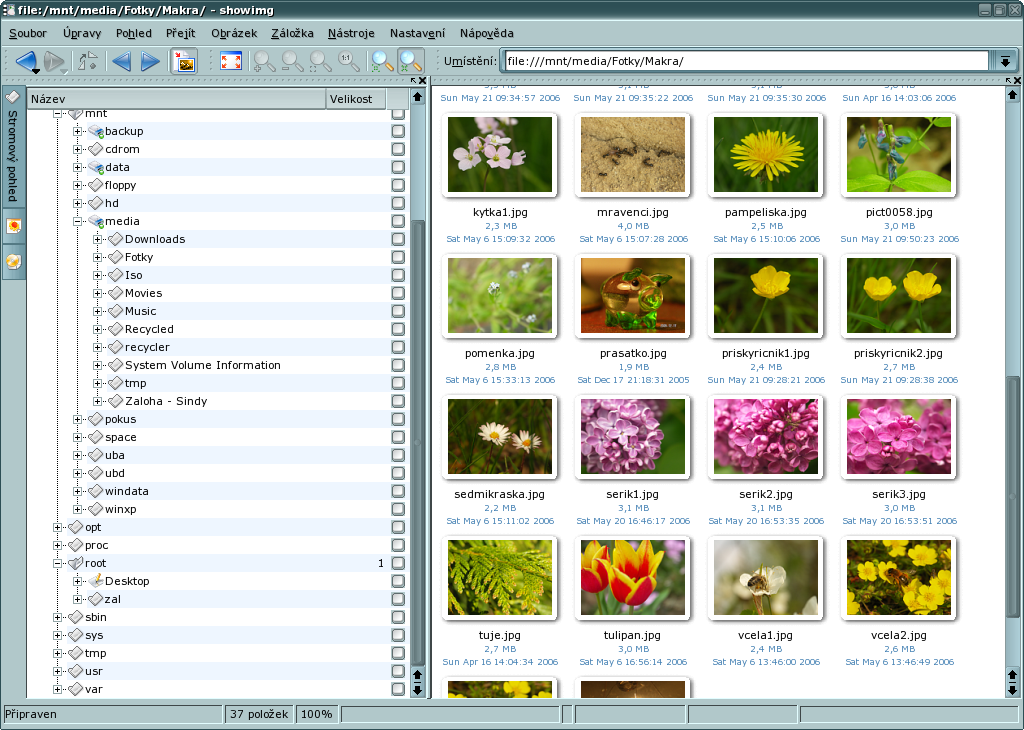Show the previous image
1024x730 pixels.
tap(121, 61)
